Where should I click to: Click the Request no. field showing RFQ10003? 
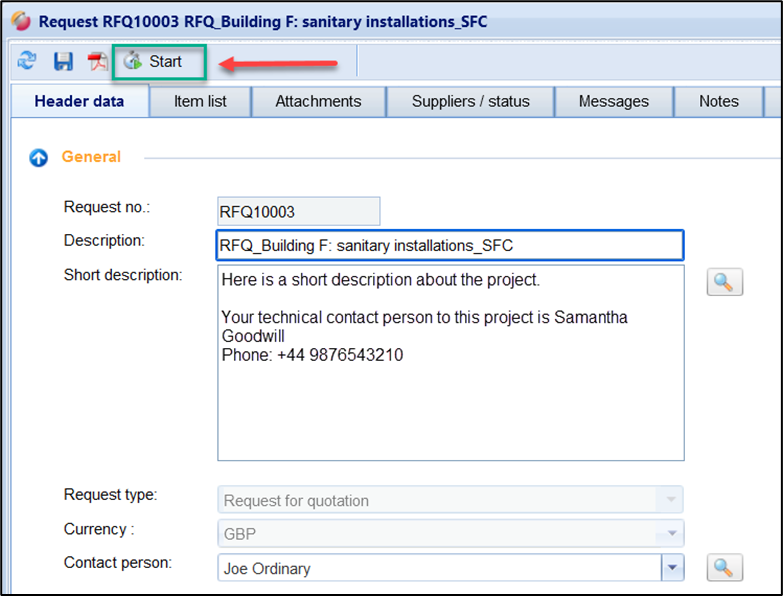point(298,211)
